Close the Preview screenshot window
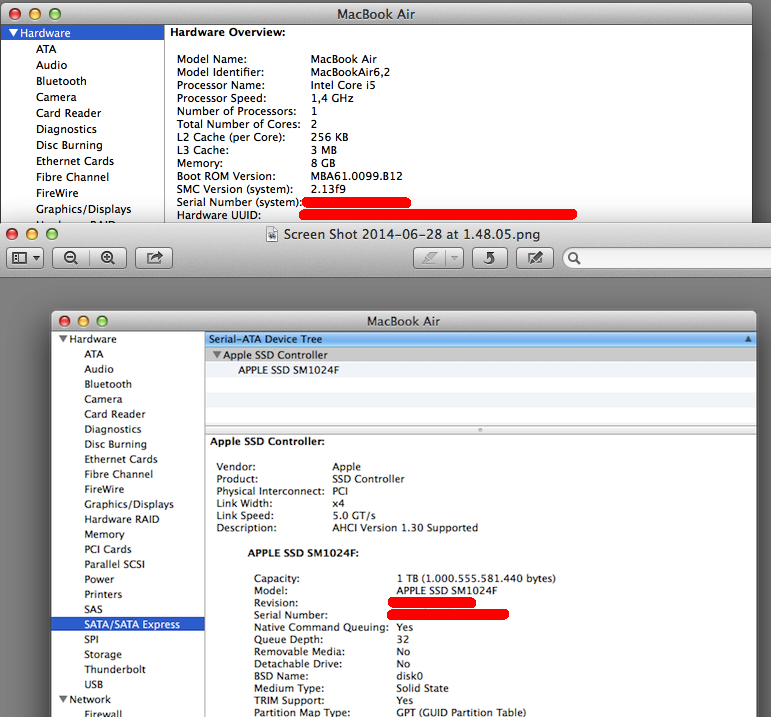771x717 pixels. [x=12, y=234]
